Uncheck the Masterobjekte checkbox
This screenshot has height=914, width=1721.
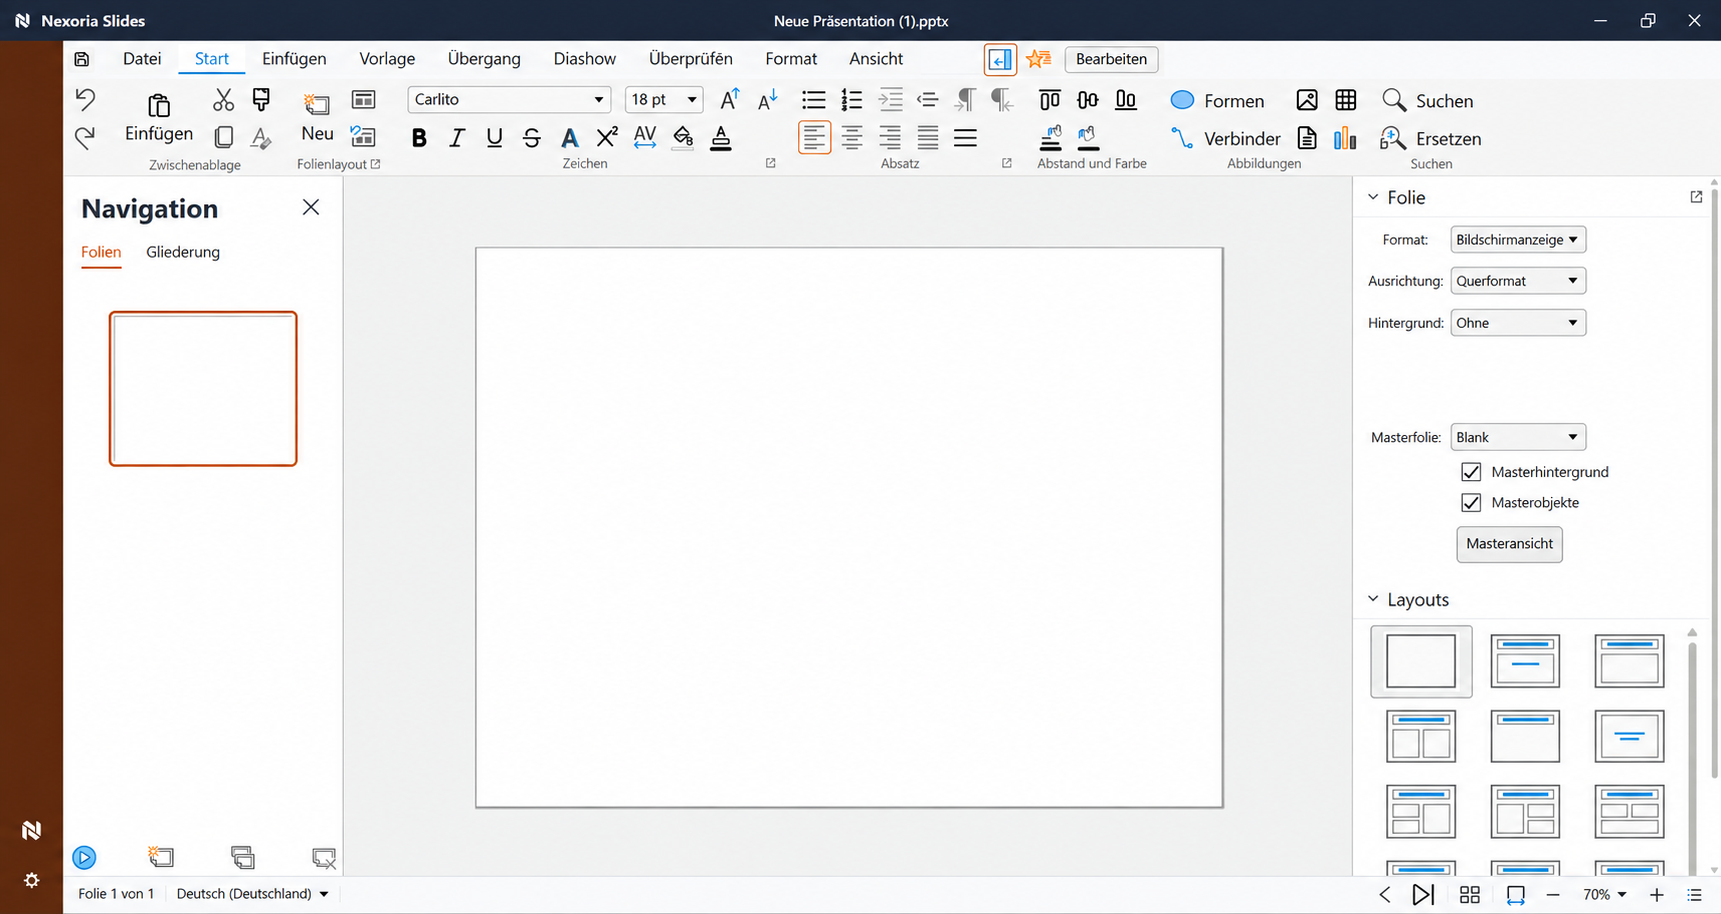pos(1471,503)
